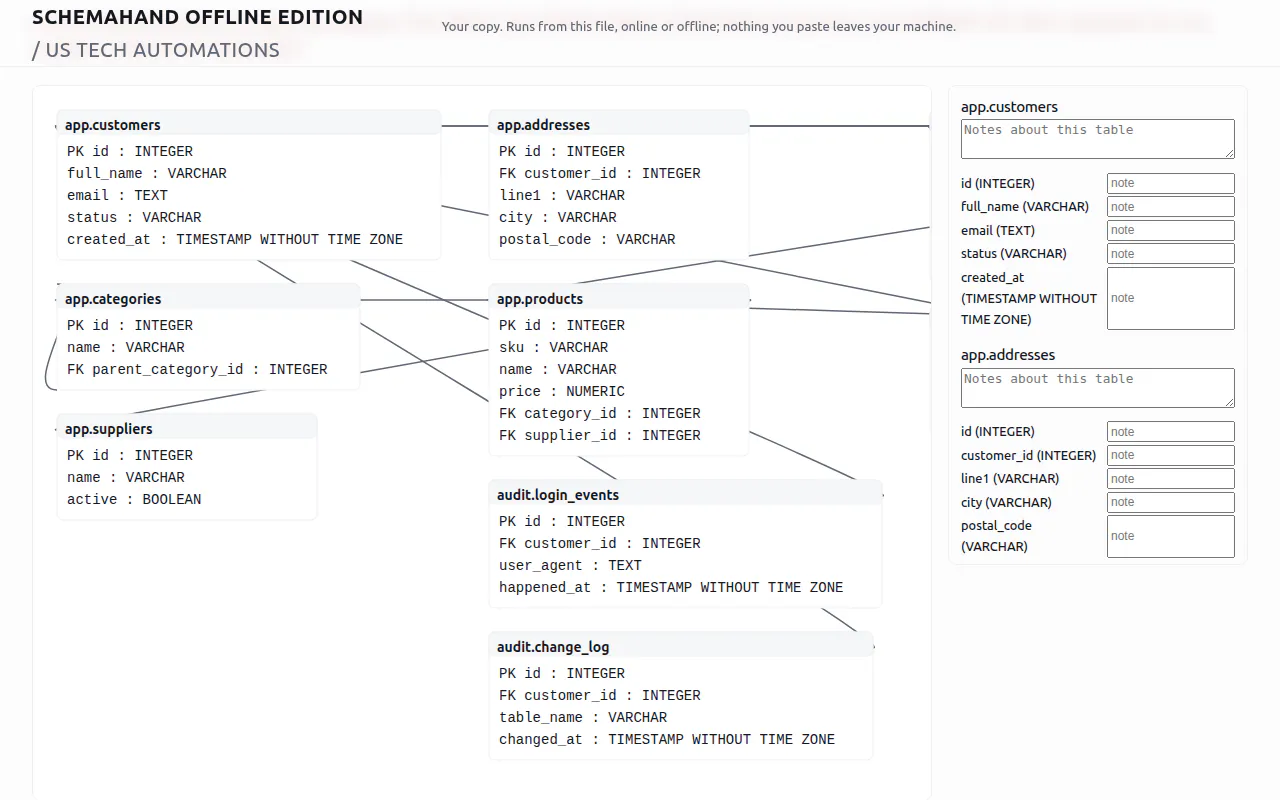Viewport: 1280px width, 800px height.
Task: Select the audit.login_events table header
Action: click(x=685, y=494)
